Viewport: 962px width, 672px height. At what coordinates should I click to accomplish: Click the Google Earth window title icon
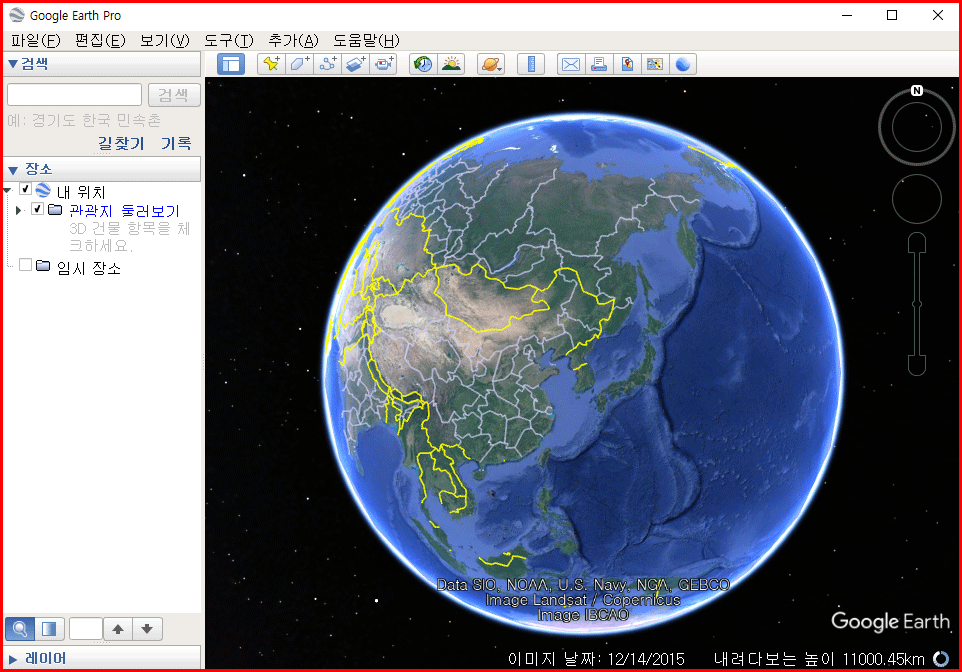pyautogui.click(x=17, y=15)
